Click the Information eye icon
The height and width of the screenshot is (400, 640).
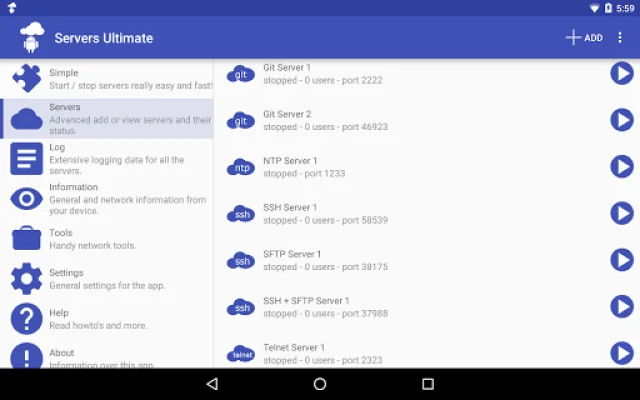click(x=27, y=199)
